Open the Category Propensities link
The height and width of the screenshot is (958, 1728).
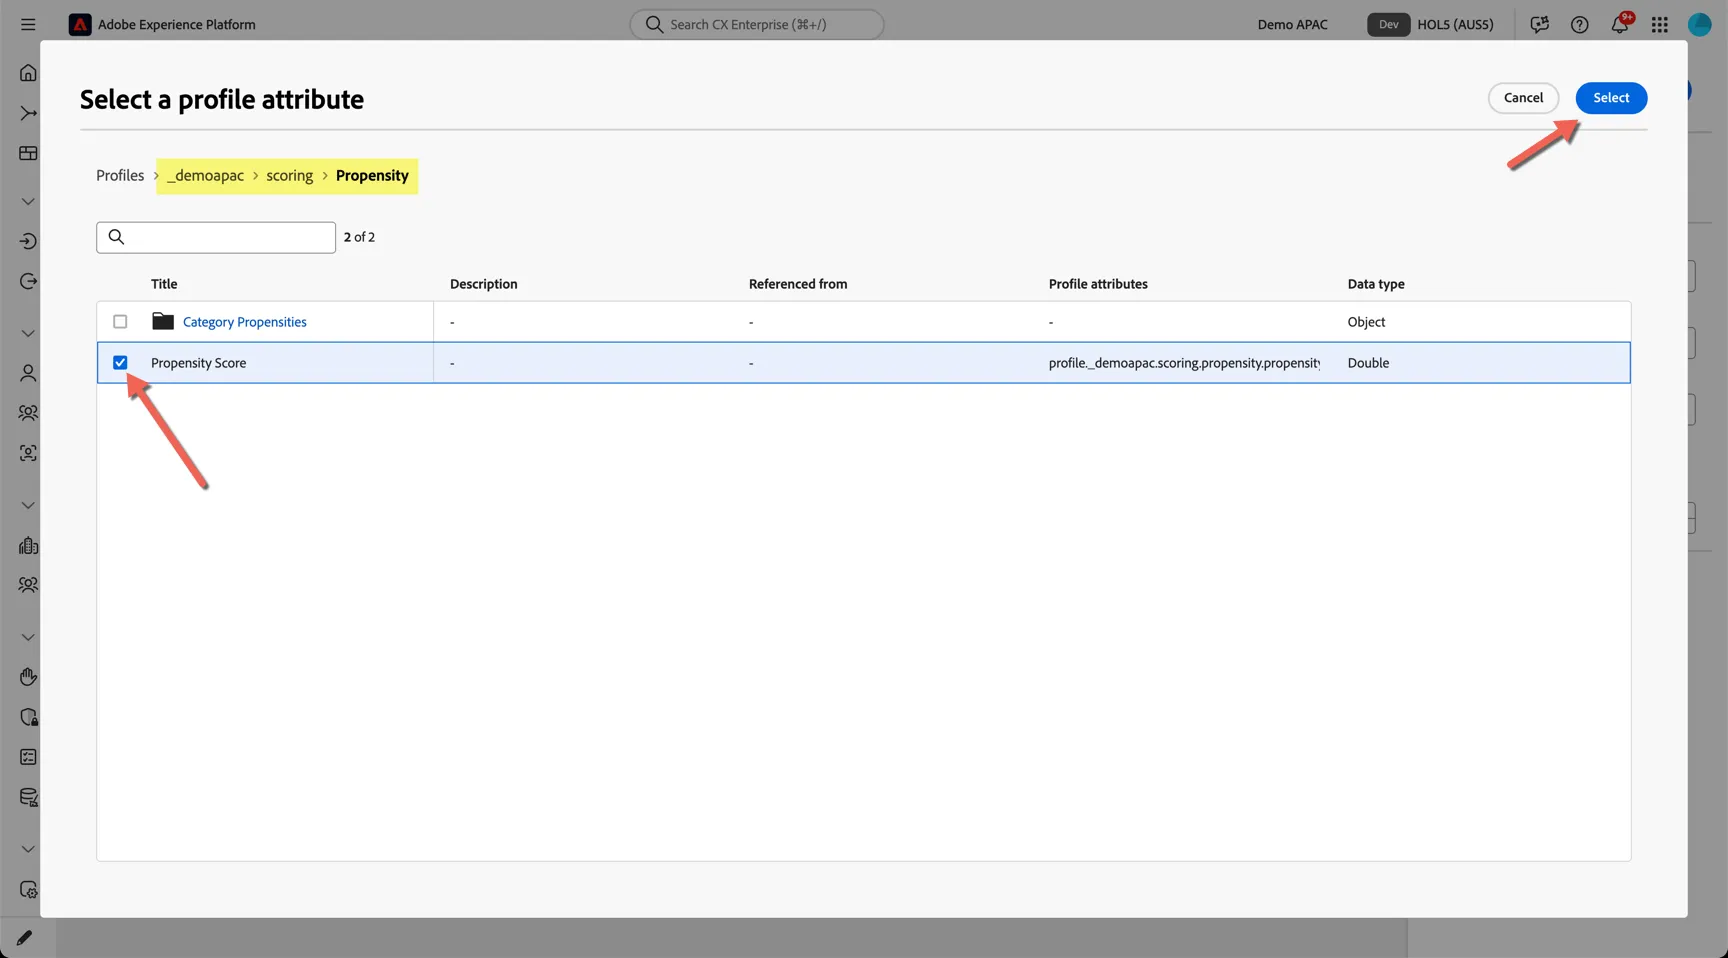pyautogui.click(x=245, y=322)
